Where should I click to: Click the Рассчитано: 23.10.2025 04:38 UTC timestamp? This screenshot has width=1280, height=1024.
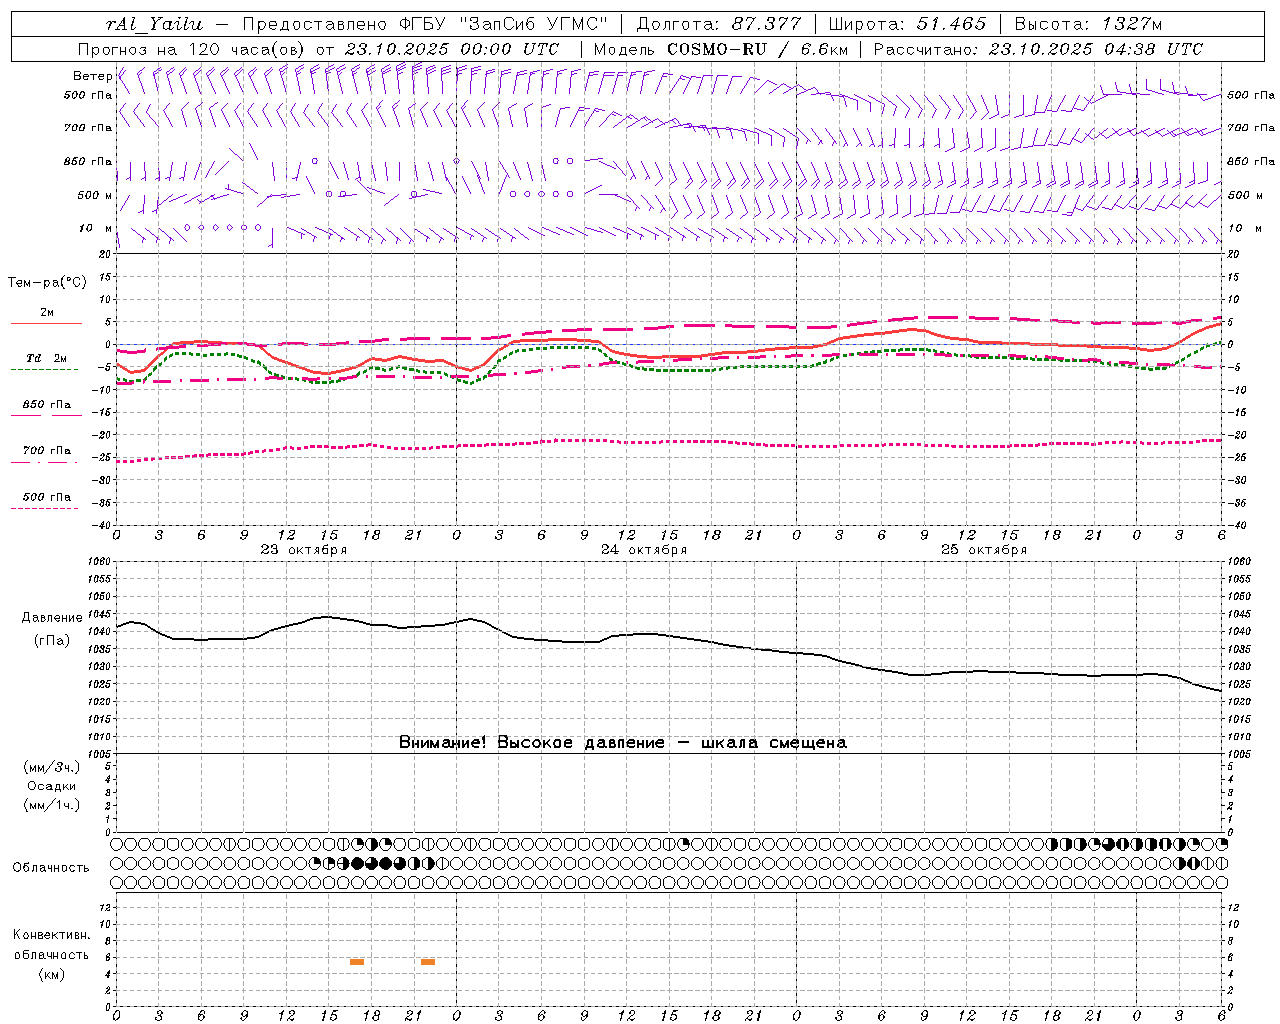1038,49
